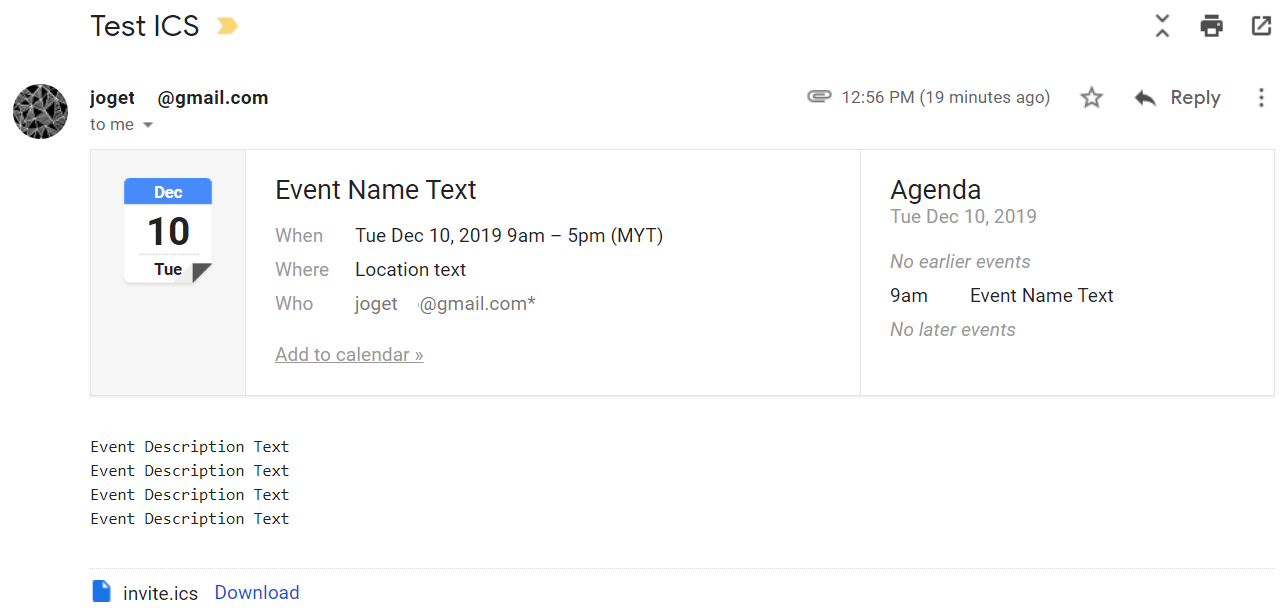Click the invite.ics file icon
This screenshot has width=1282, height=612.
(101, 592)
